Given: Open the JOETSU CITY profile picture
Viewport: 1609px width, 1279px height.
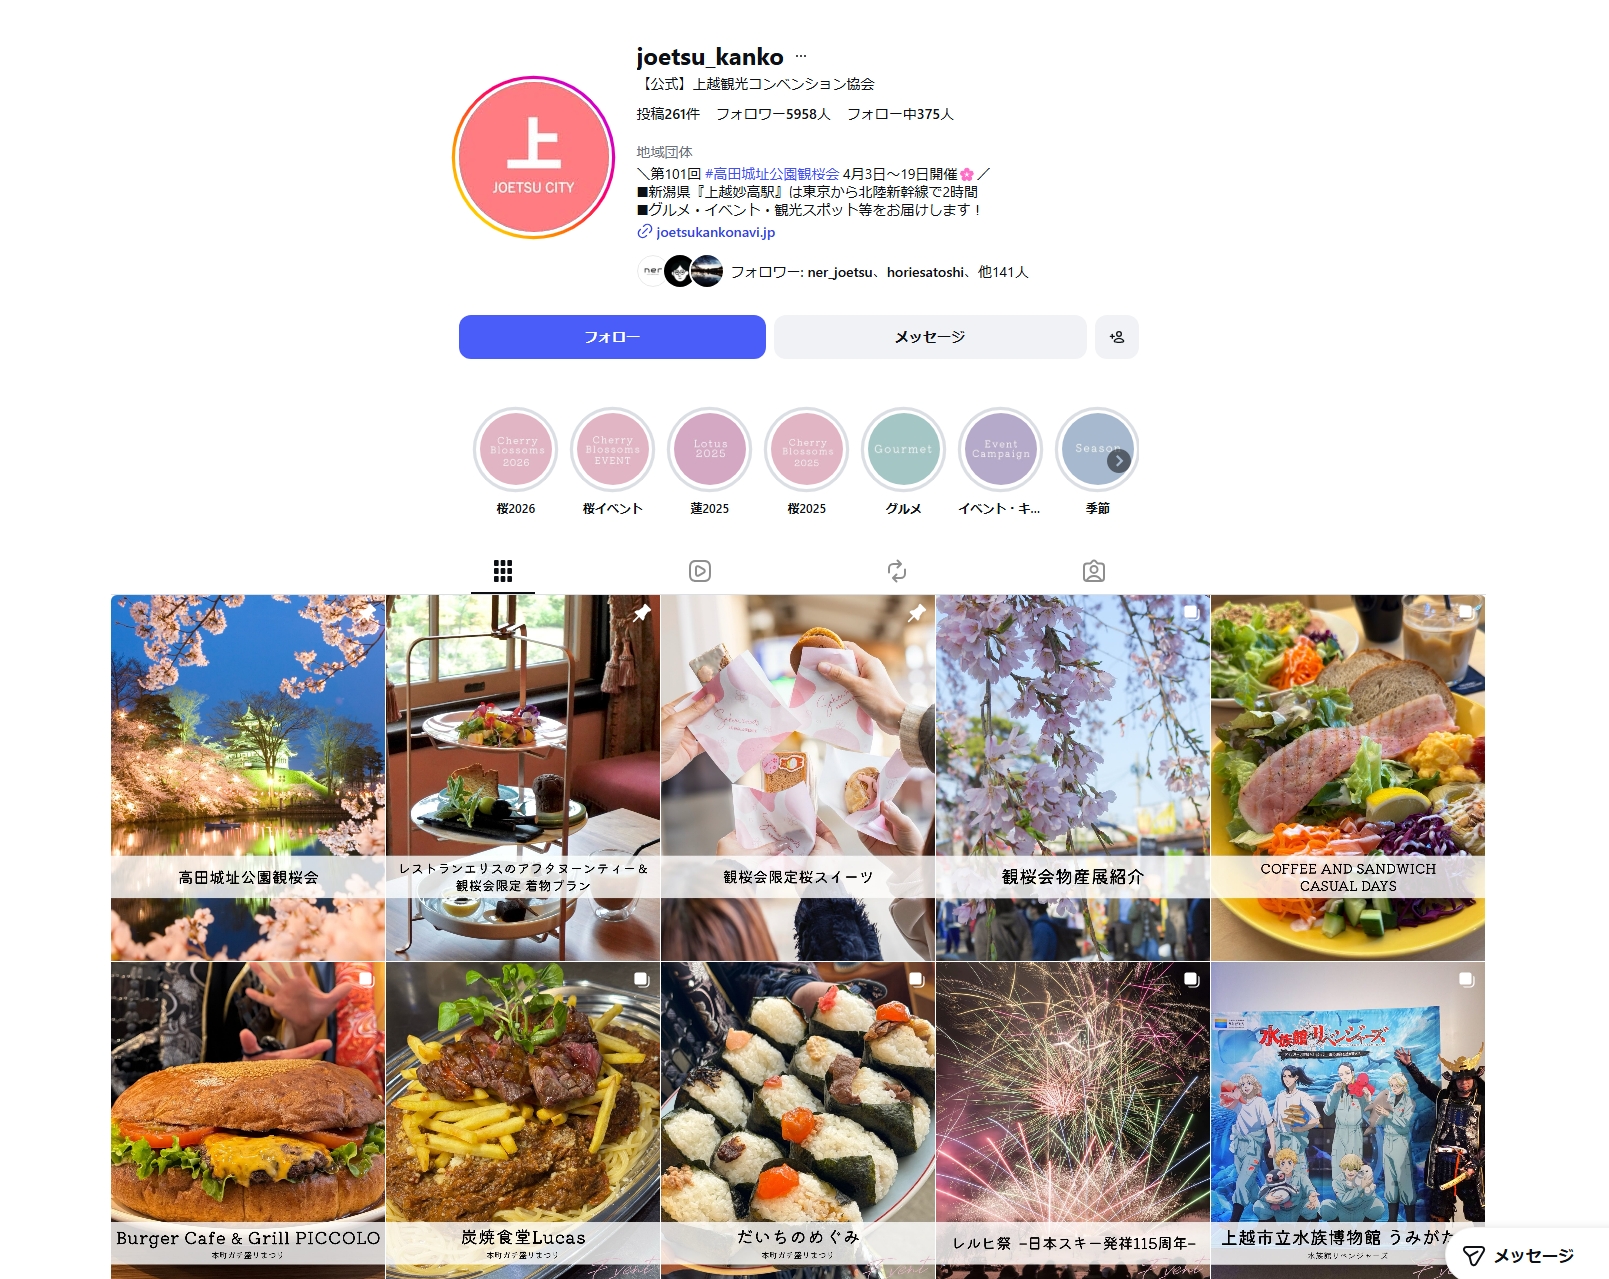Looking at the screenshot, I should click(533, 158).
